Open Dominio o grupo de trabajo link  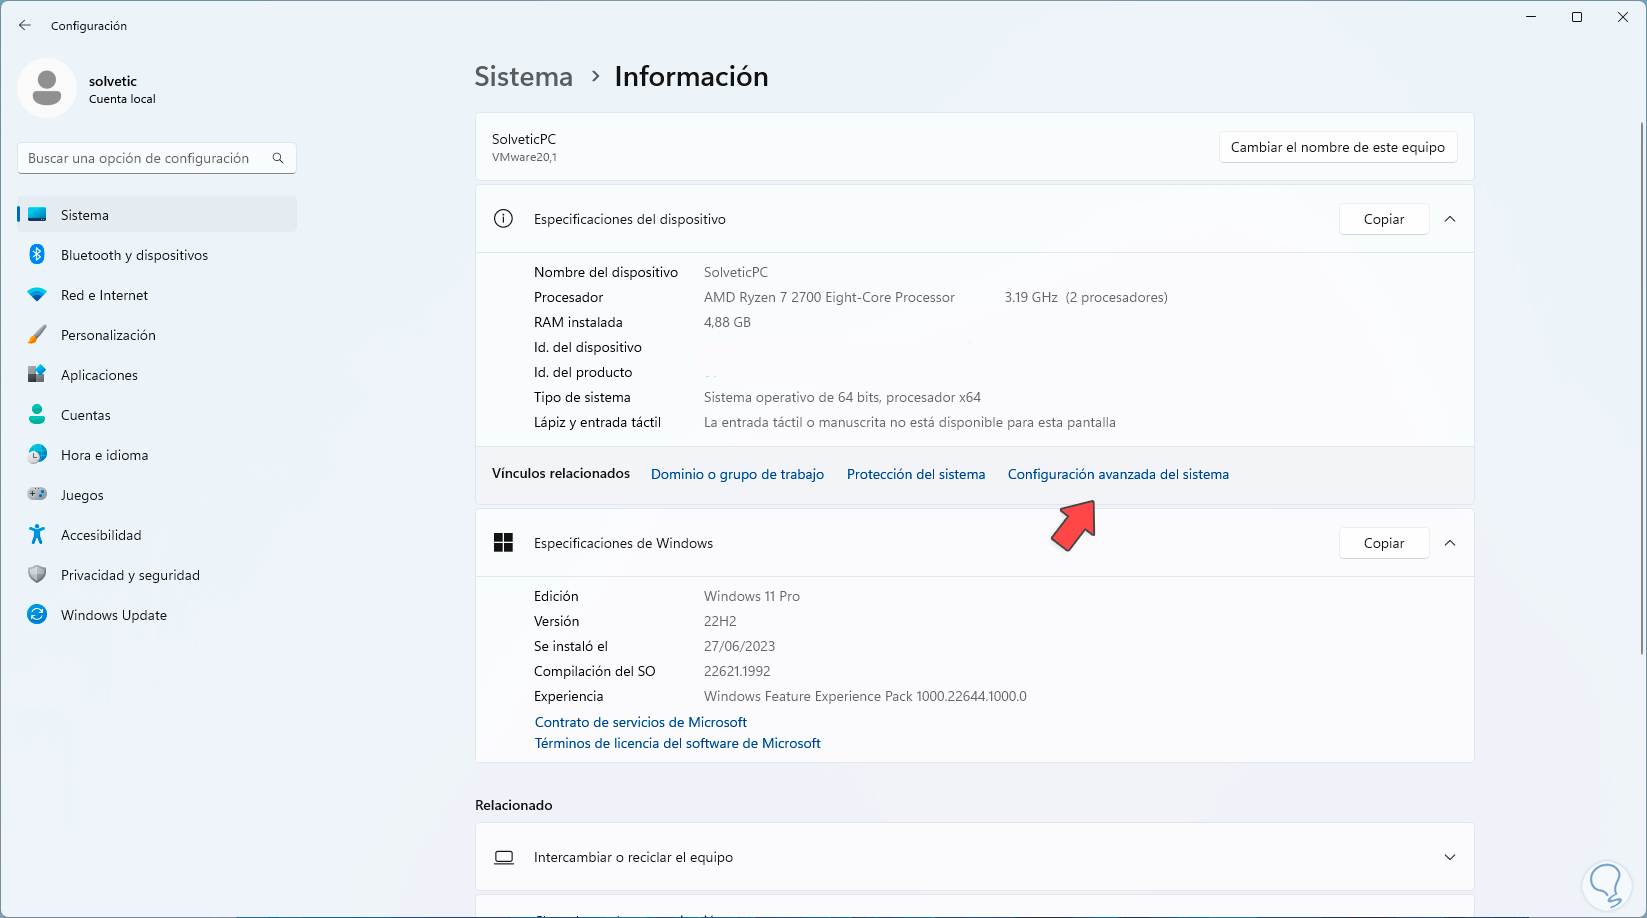(737, 474)
